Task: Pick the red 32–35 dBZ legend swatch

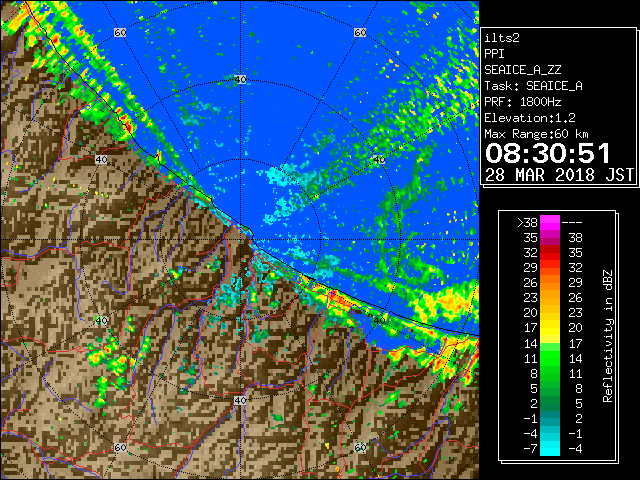Action: tap(550, 253)
